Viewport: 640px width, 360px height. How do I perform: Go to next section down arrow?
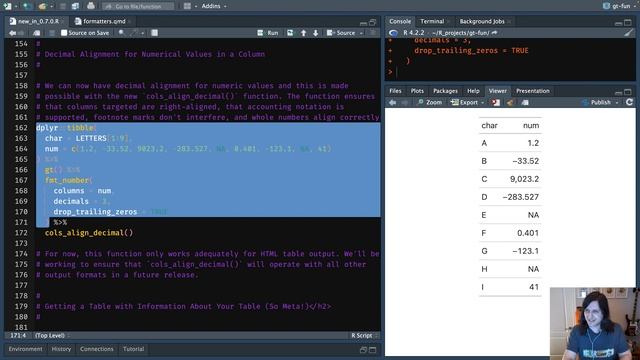coord(316,33)
